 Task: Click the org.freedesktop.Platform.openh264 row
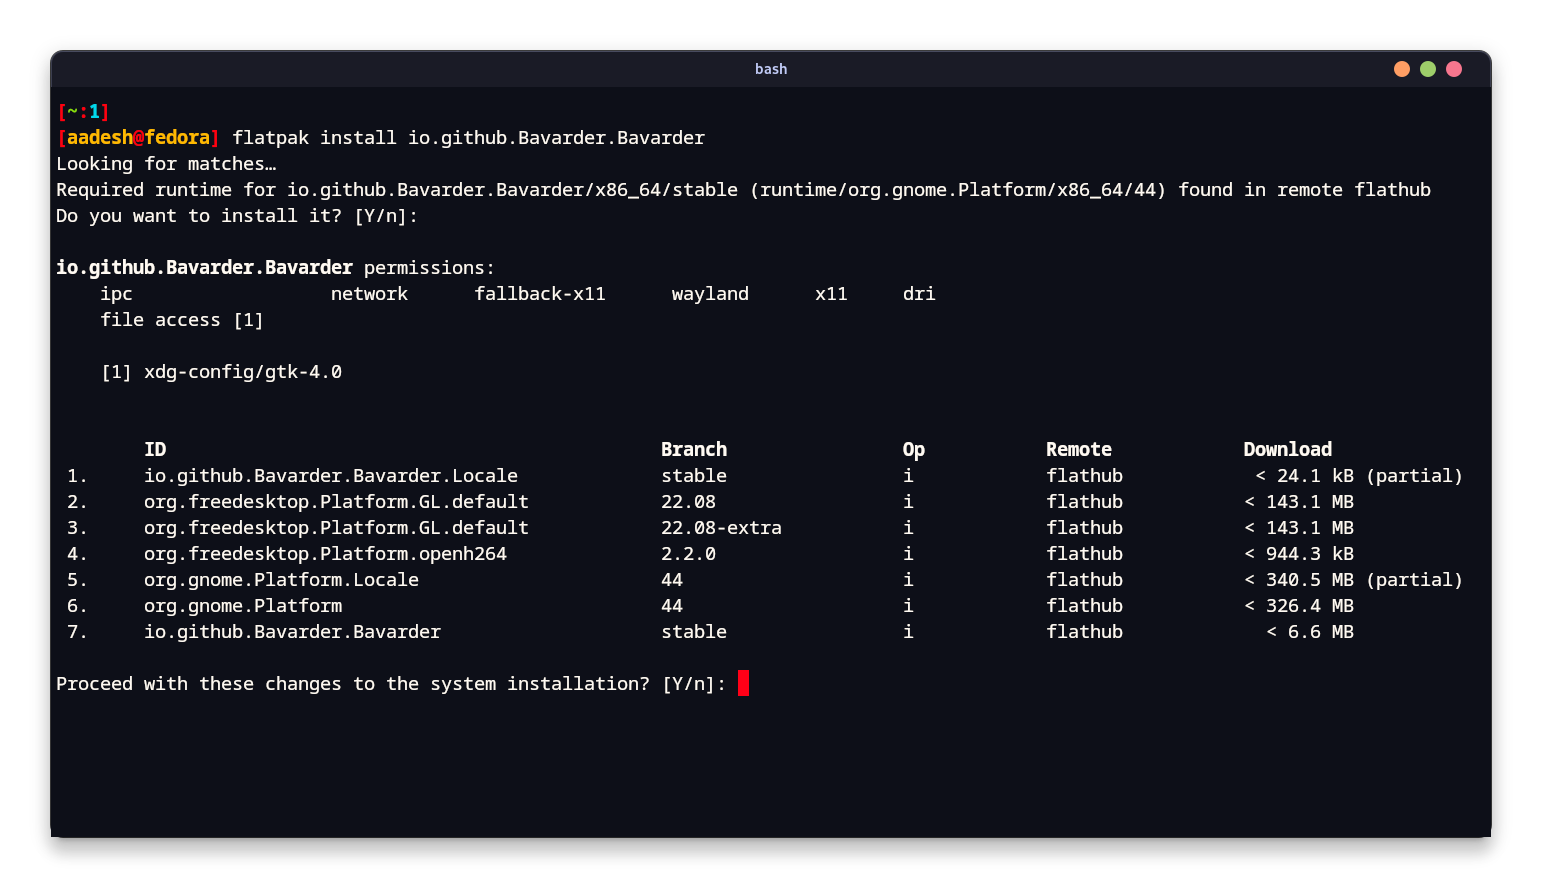(x=325, y=553)
